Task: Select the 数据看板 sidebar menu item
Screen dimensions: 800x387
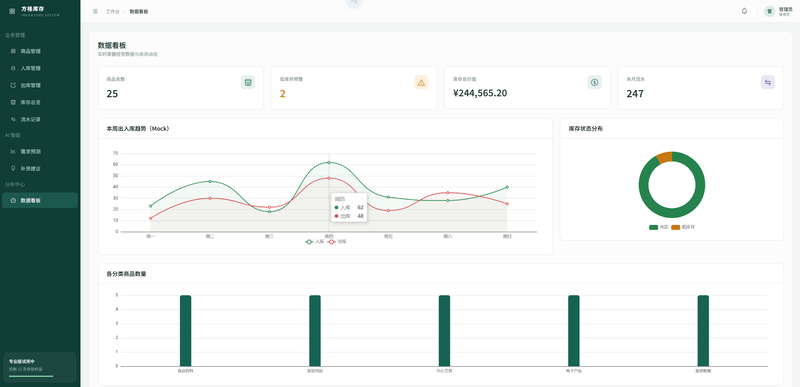Action: (x=40, y=200)
